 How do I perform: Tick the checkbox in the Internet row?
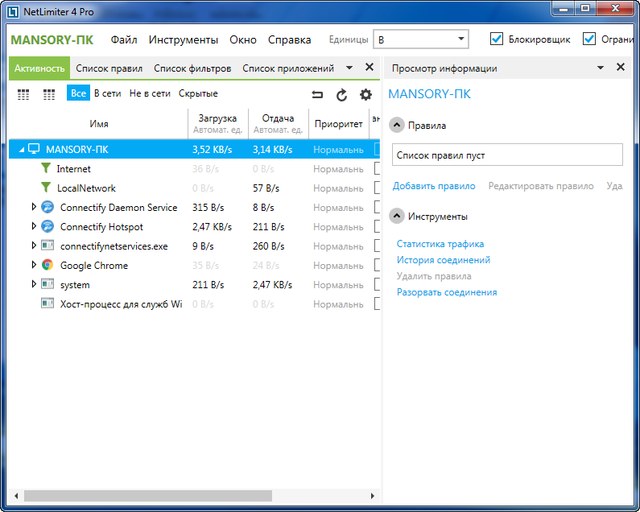pyautogui.click(x=377, y=169)
